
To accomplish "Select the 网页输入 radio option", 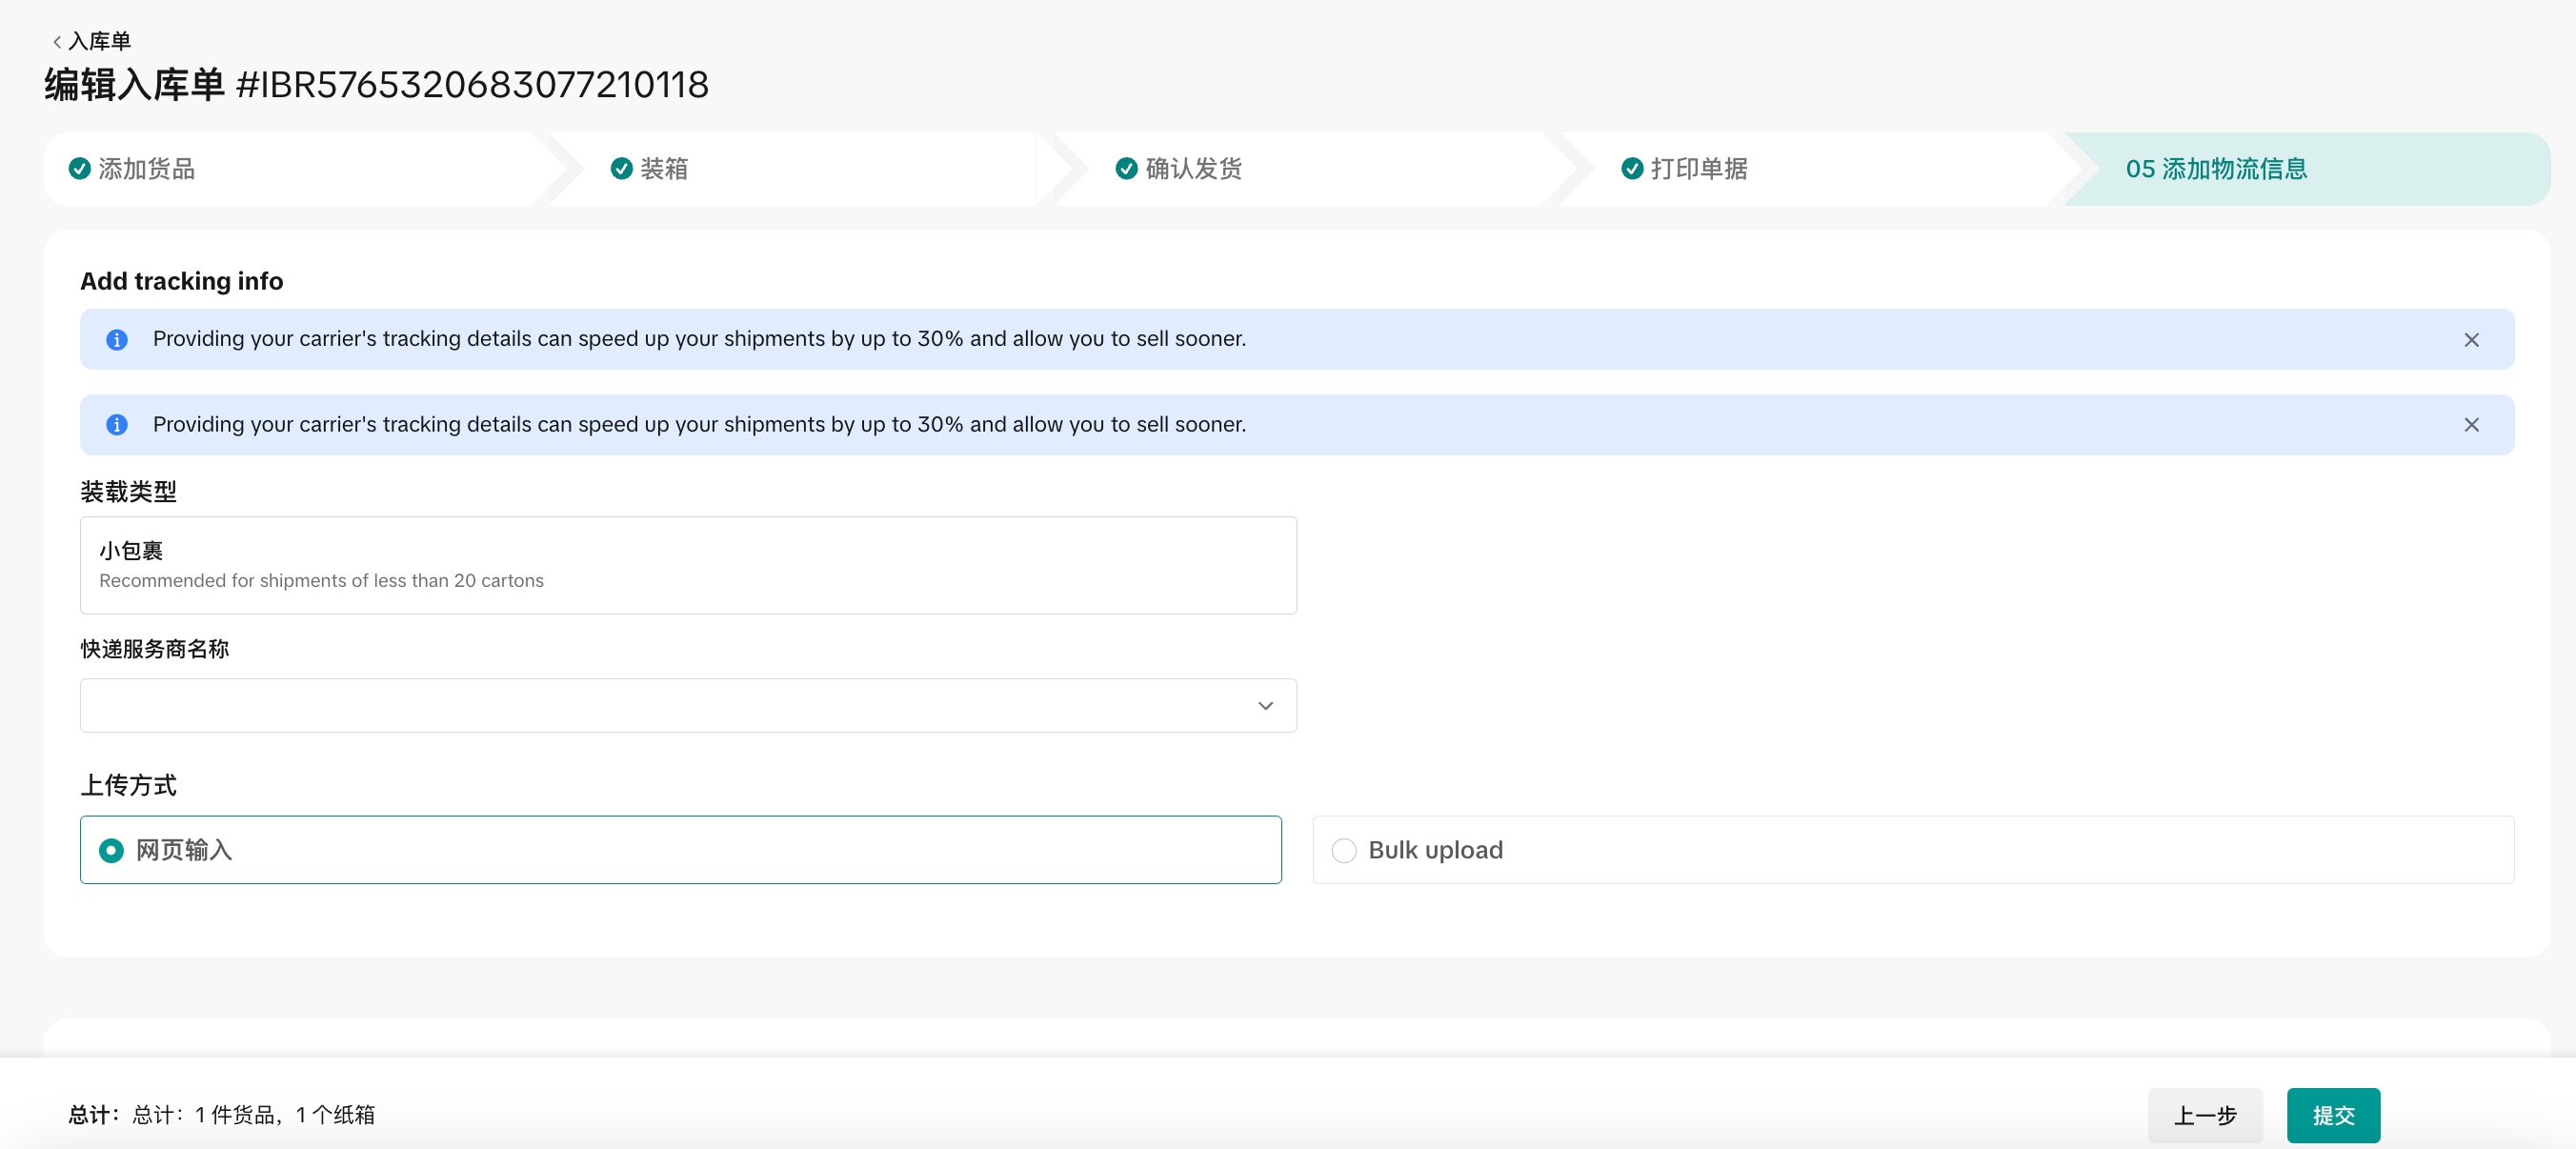I will coord(112,850).
